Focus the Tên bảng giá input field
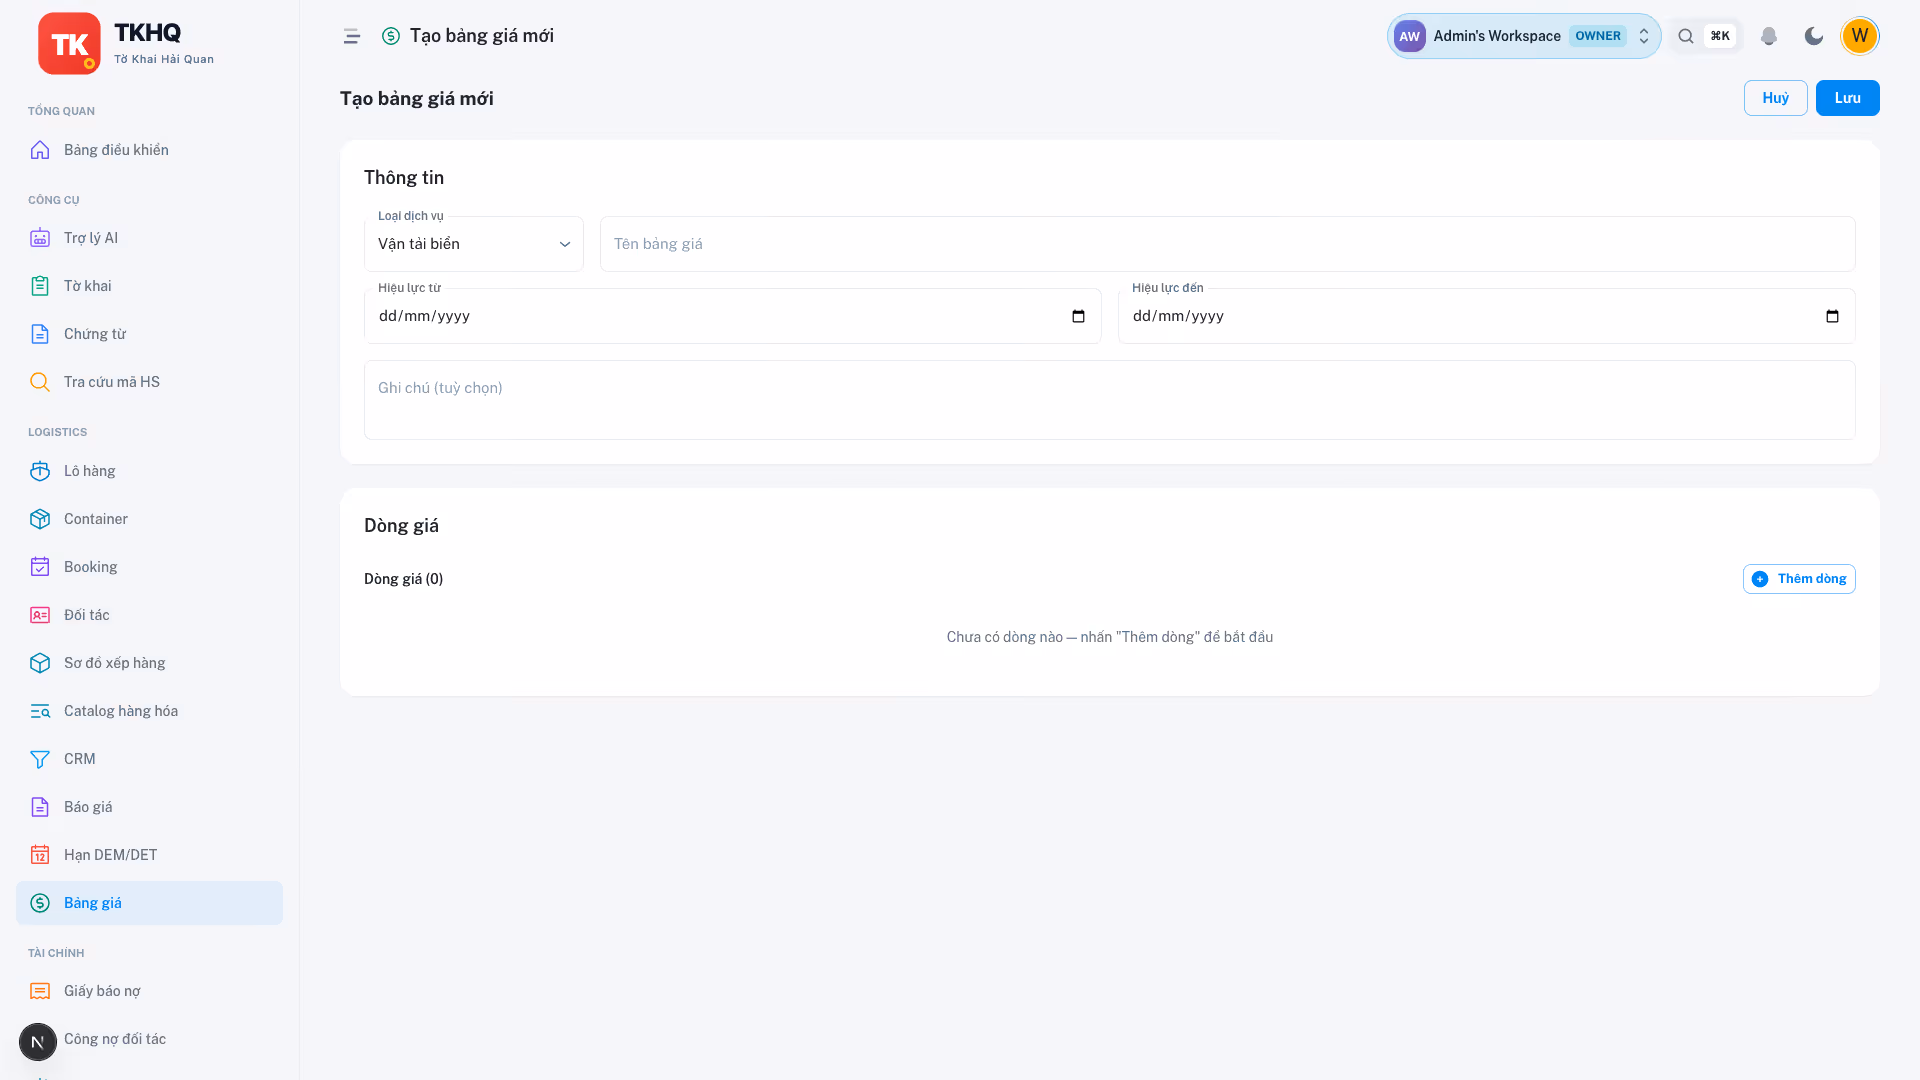The image size is (1920, 1080). [x=1227, y=244]
